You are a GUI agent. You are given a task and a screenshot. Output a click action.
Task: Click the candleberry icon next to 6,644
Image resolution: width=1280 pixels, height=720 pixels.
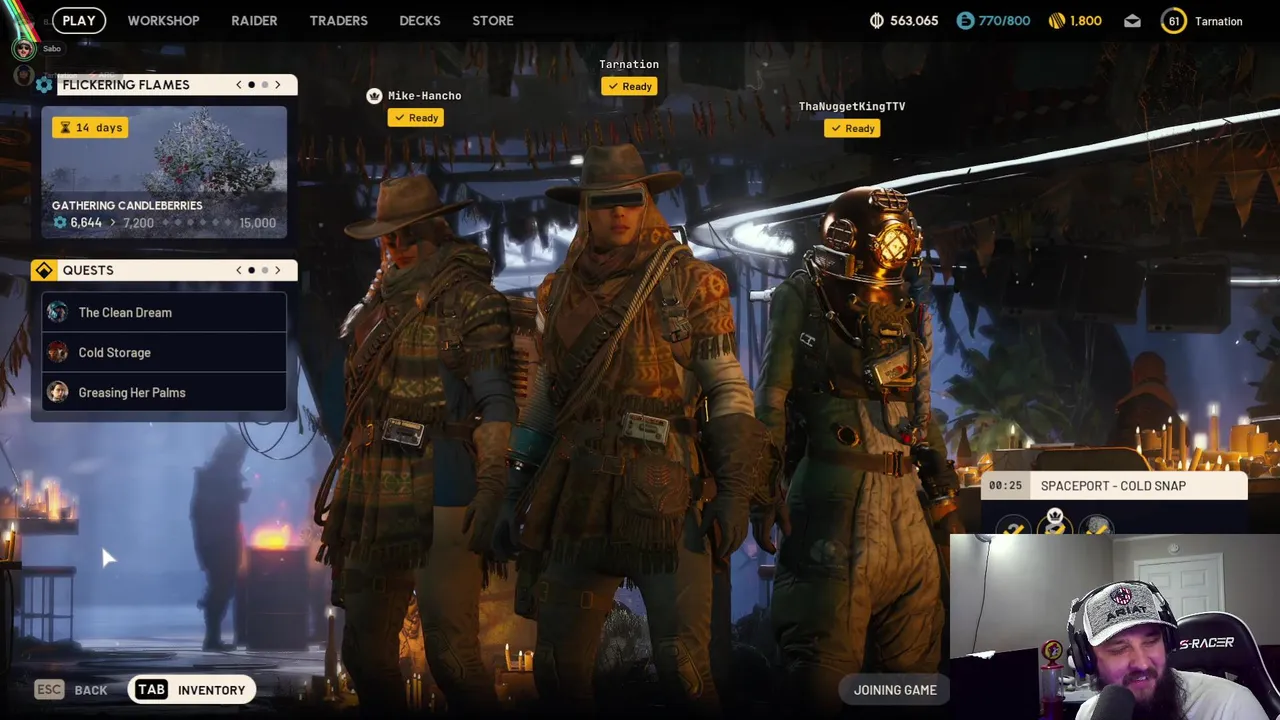click(x=60, y=223)
